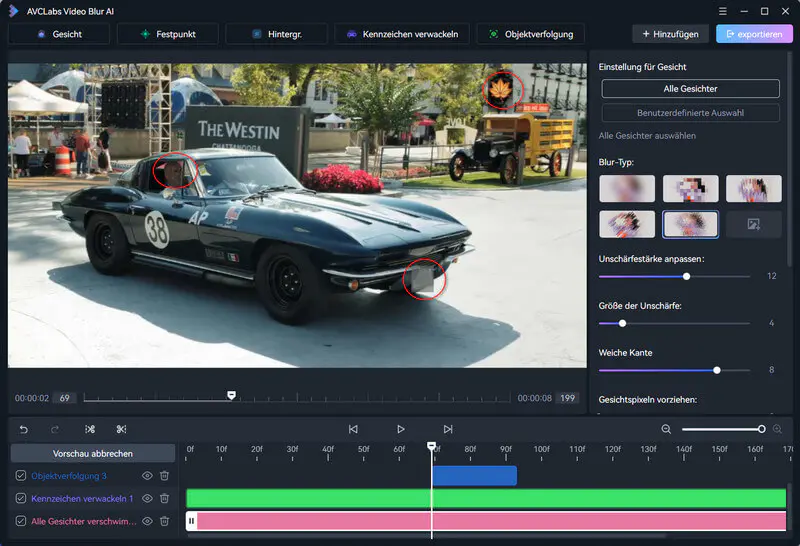
Task: Jump to next frame
Action: coord(447,429)
